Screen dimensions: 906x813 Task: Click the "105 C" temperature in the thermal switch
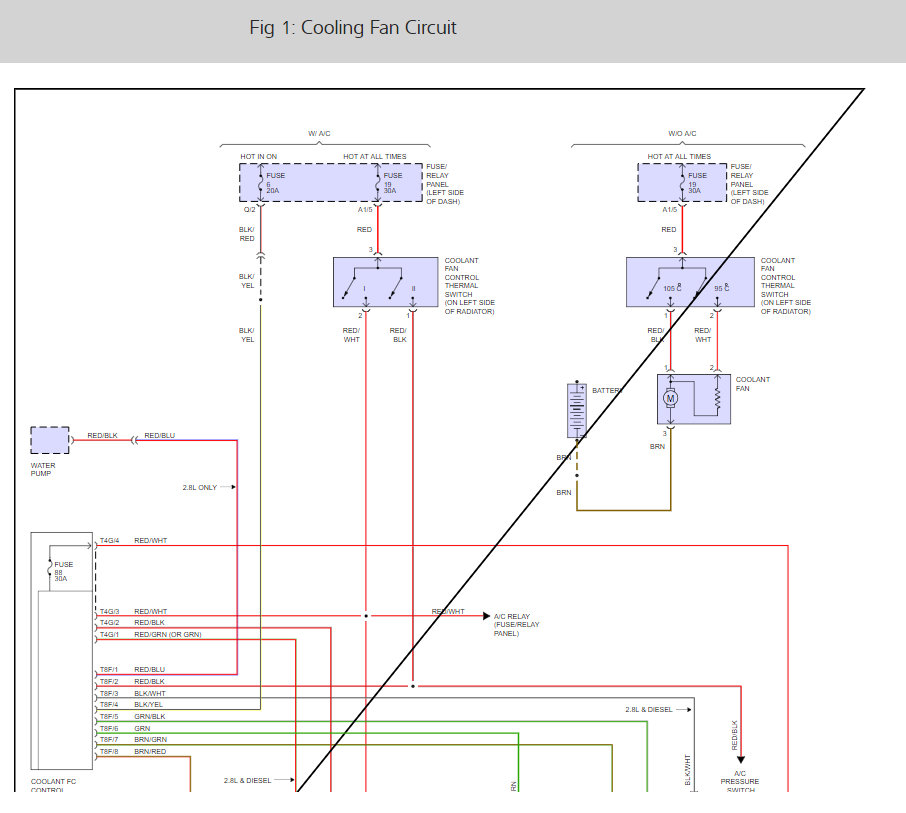[672, 288]
